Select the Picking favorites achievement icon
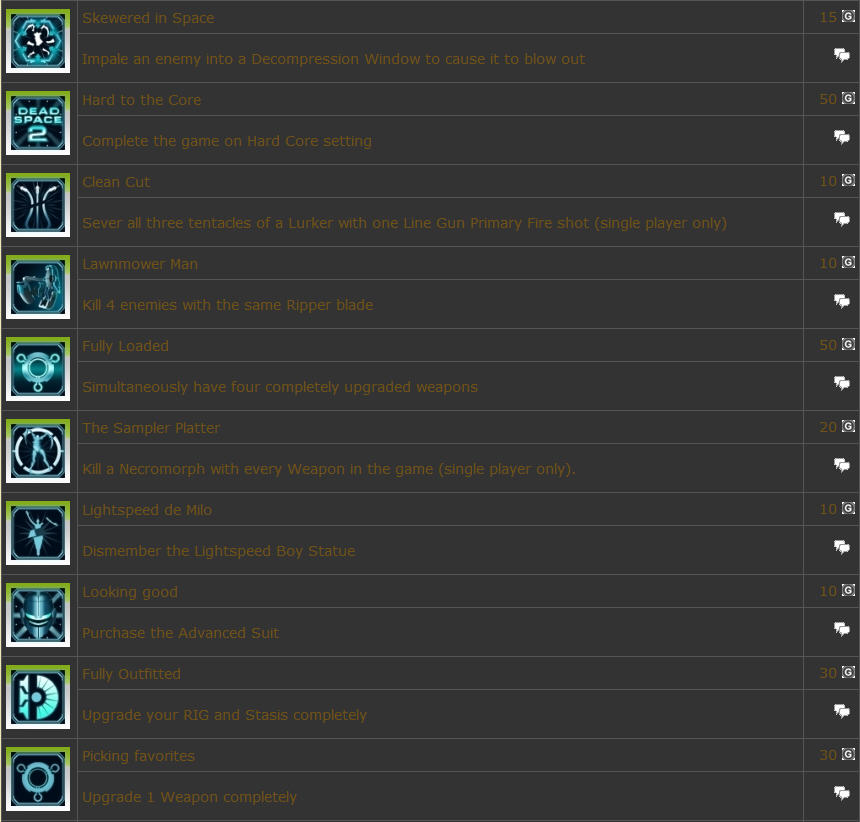860x822 pixels. click(x=38, y=779)
